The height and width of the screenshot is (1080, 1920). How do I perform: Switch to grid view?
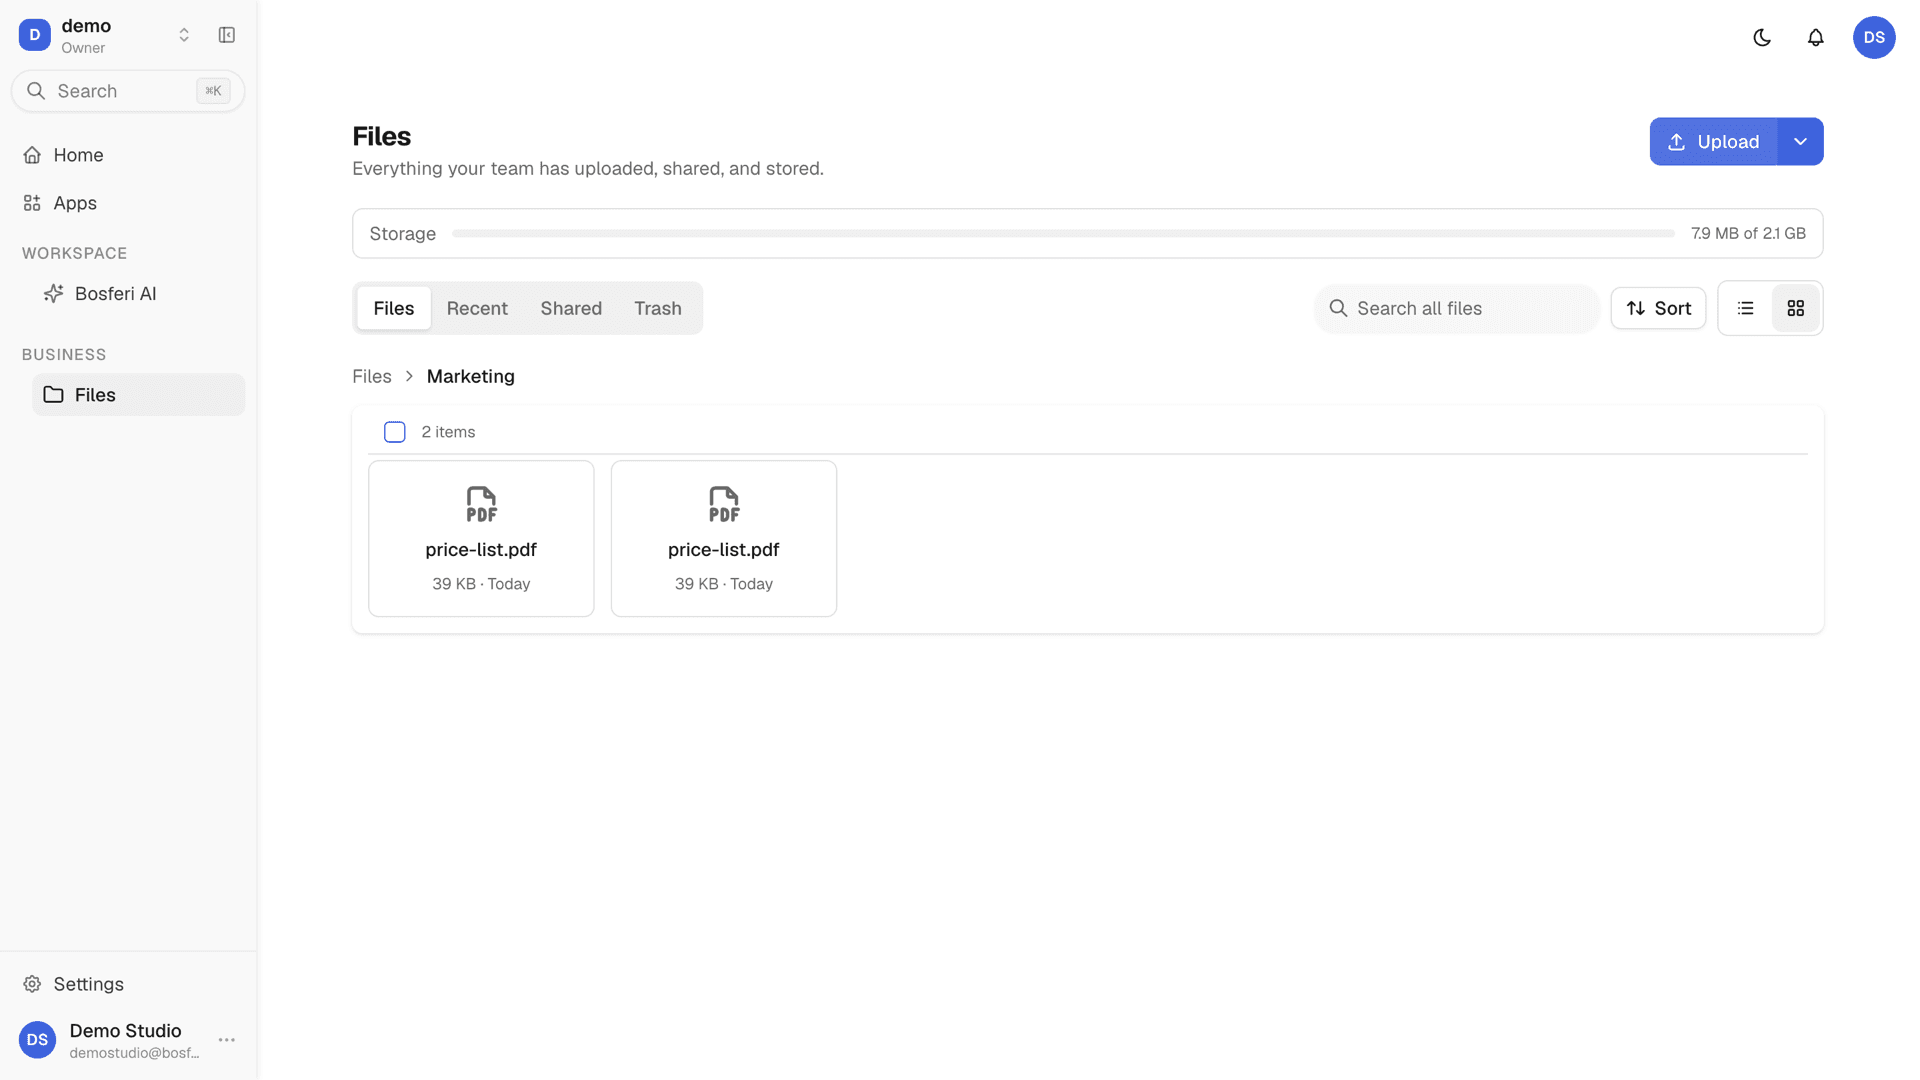[1796, 308]
